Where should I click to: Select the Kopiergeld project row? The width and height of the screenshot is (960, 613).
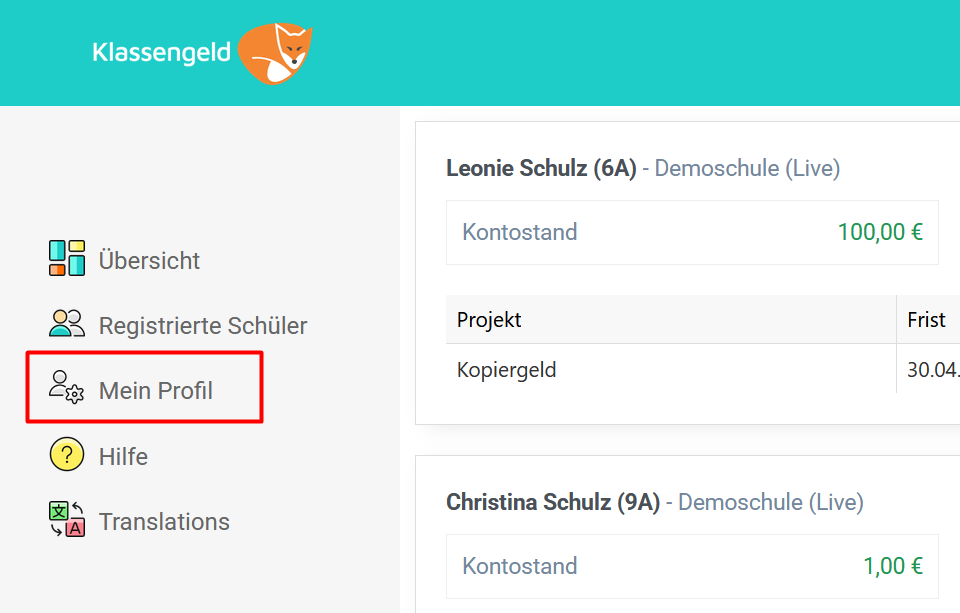click(x=507, y=370)
